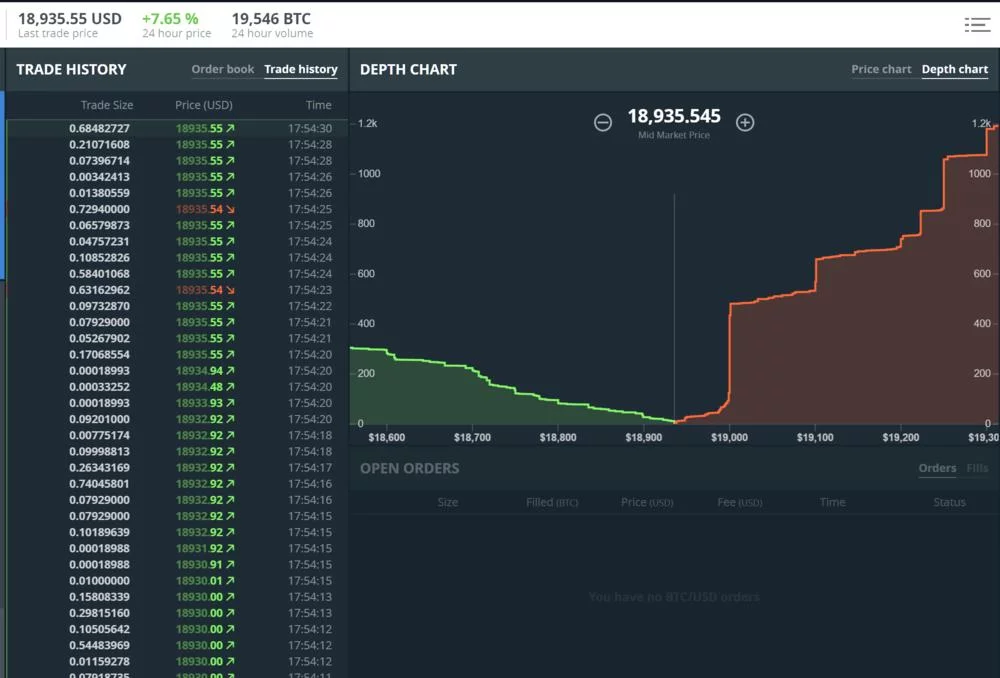Click trade size 0.01380559
This screenshot has height=678, width=1000.
[x=99, y=193]
